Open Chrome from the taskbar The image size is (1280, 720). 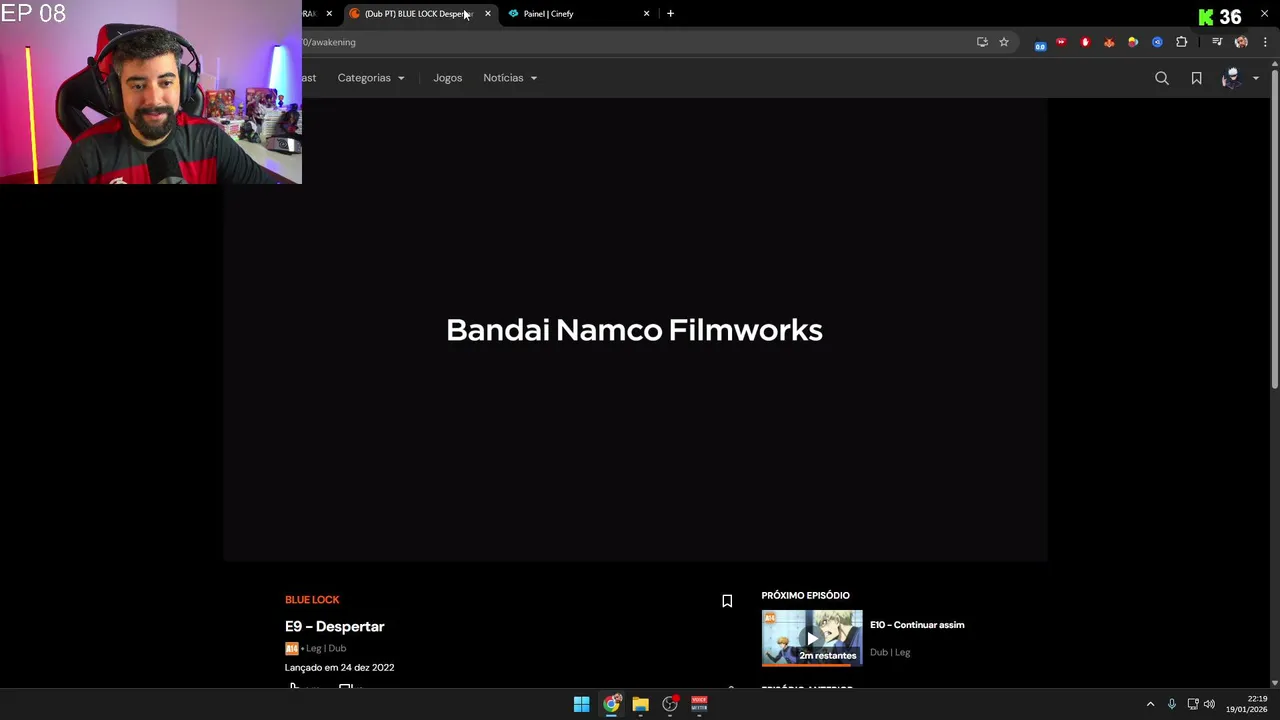pyautogui.click(x=611, y=705)
